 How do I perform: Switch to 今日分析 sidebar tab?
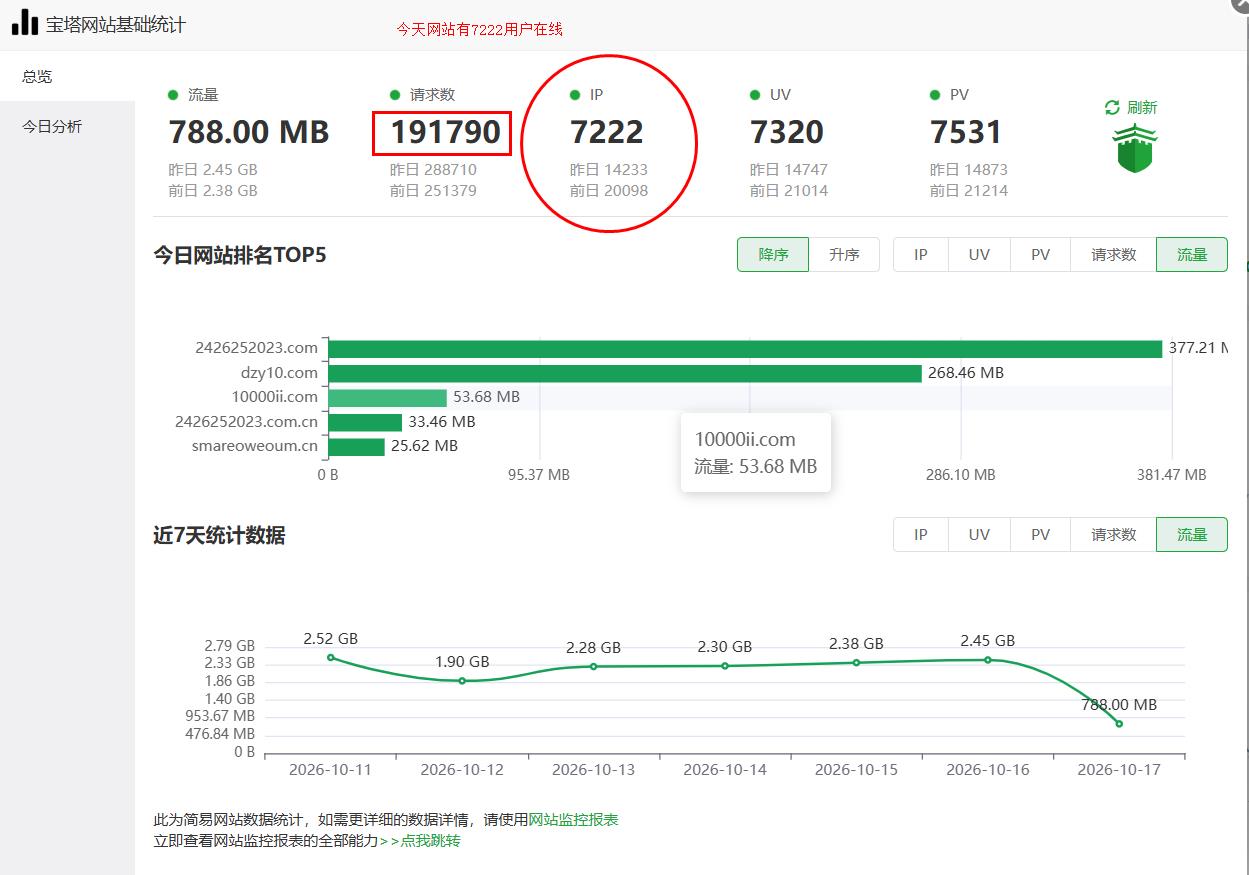67,127
